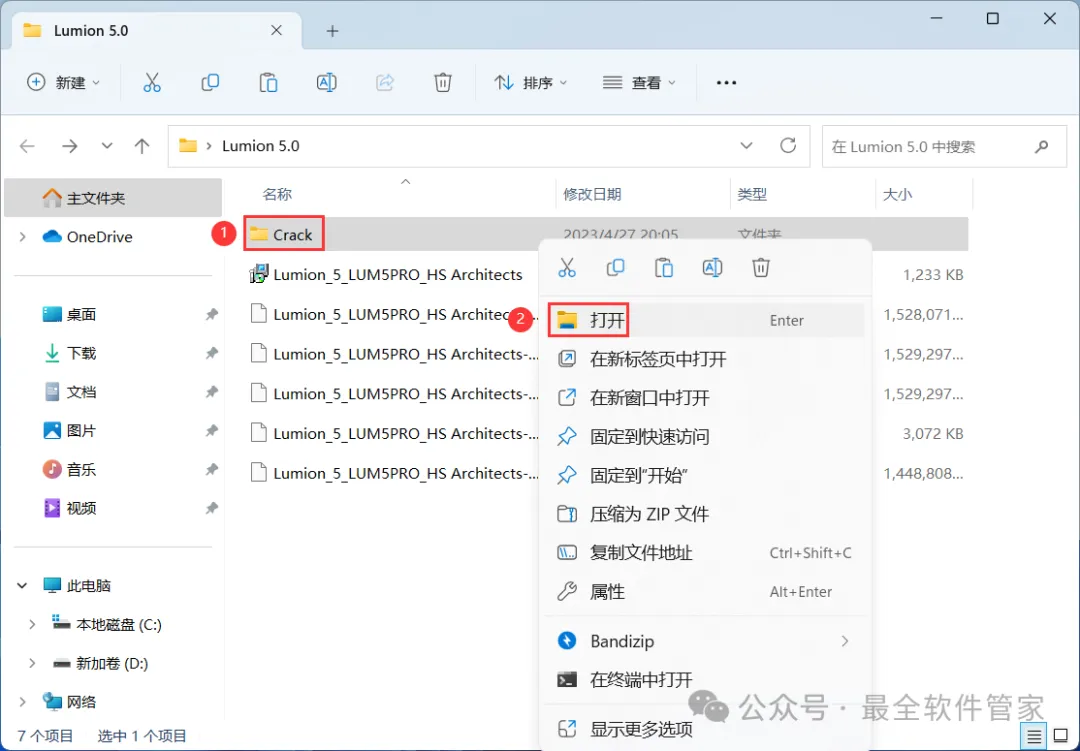Choose 在新标签页中打开
1080x751 pixels.
(705, 359)
